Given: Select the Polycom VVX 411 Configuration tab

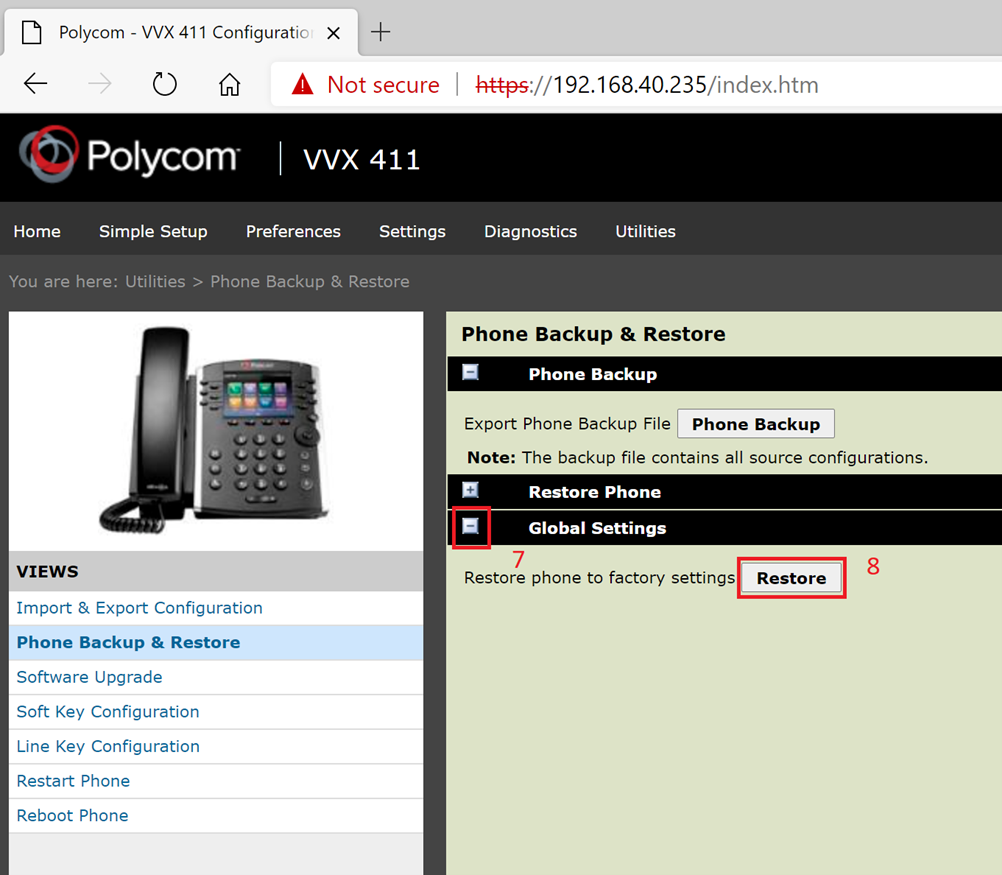Looking at the screenshot, I should coord(181,33).
